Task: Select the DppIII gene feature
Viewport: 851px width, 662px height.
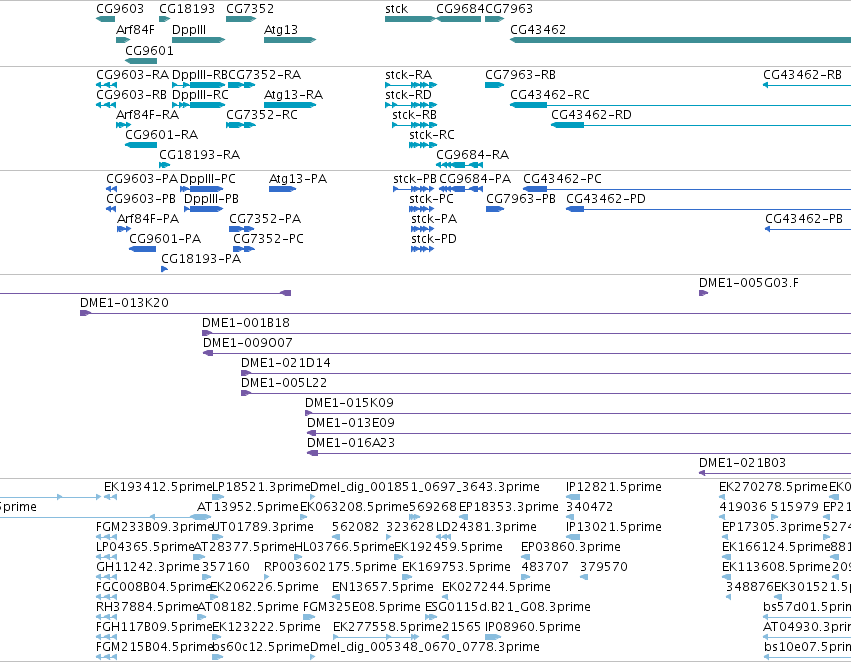Action: point(198,40)
